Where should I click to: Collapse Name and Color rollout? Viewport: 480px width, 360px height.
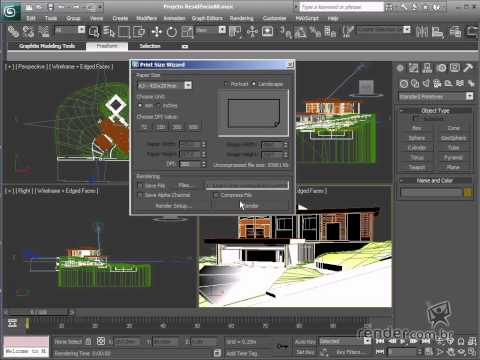435,180
